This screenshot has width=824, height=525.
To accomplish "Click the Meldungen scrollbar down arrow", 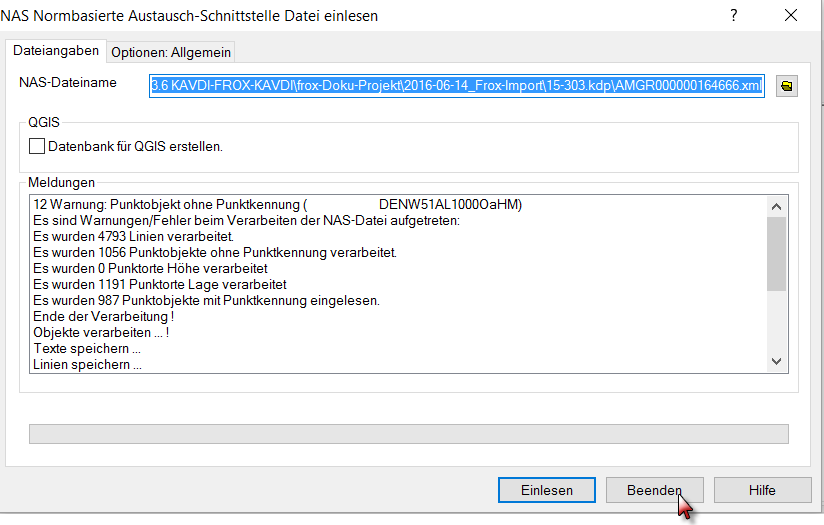I will click(x=776, y=361).
